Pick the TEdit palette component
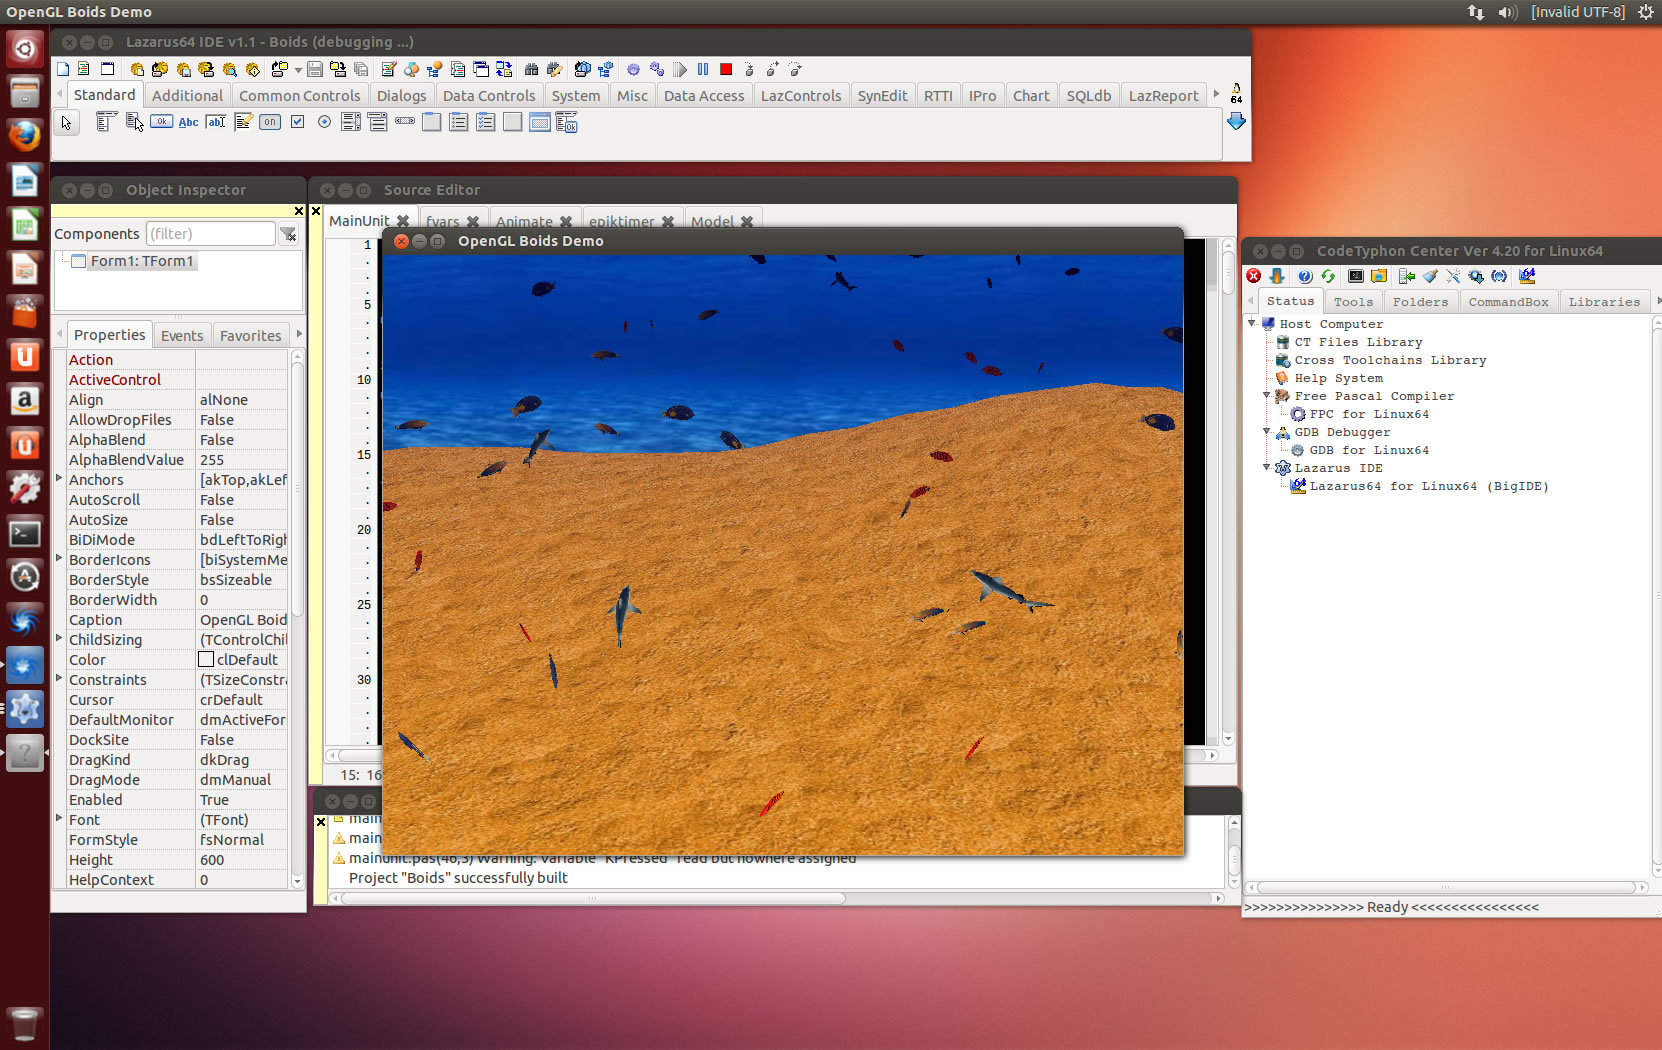The height and width of the screenshot is (1050, 1662). pos(215,122)
